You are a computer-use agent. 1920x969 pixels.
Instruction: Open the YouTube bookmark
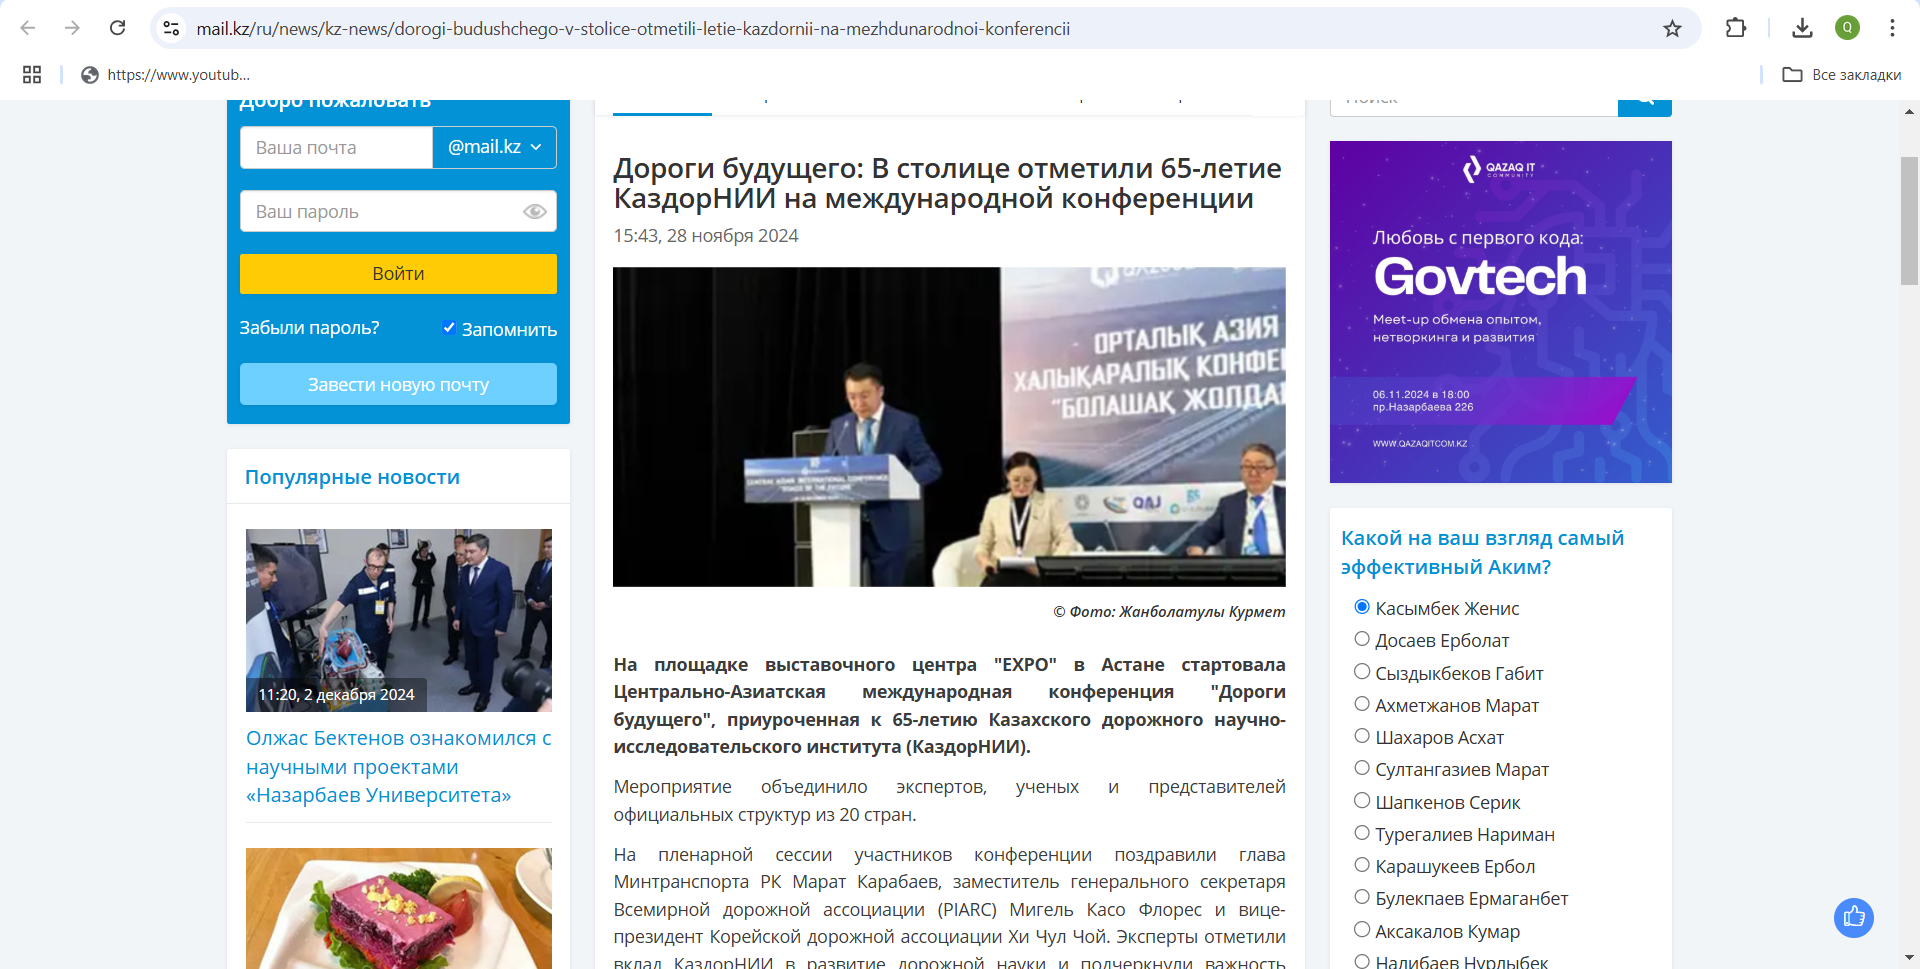[x=166, y=74]
